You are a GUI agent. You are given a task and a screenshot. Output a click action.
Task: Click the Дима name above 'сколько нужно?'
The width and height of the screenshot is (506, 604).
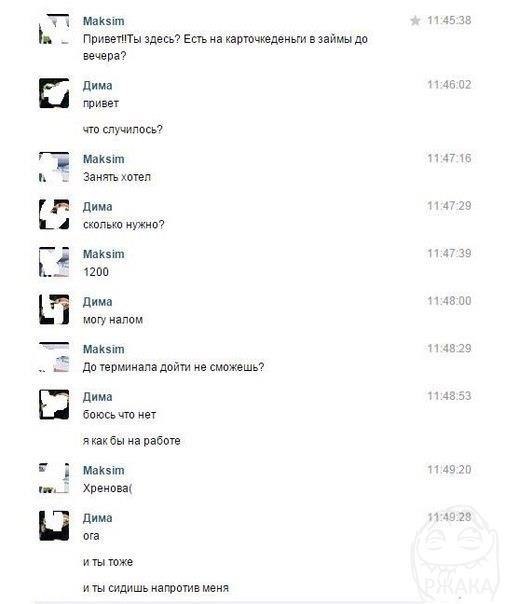[x=98, y=207]
